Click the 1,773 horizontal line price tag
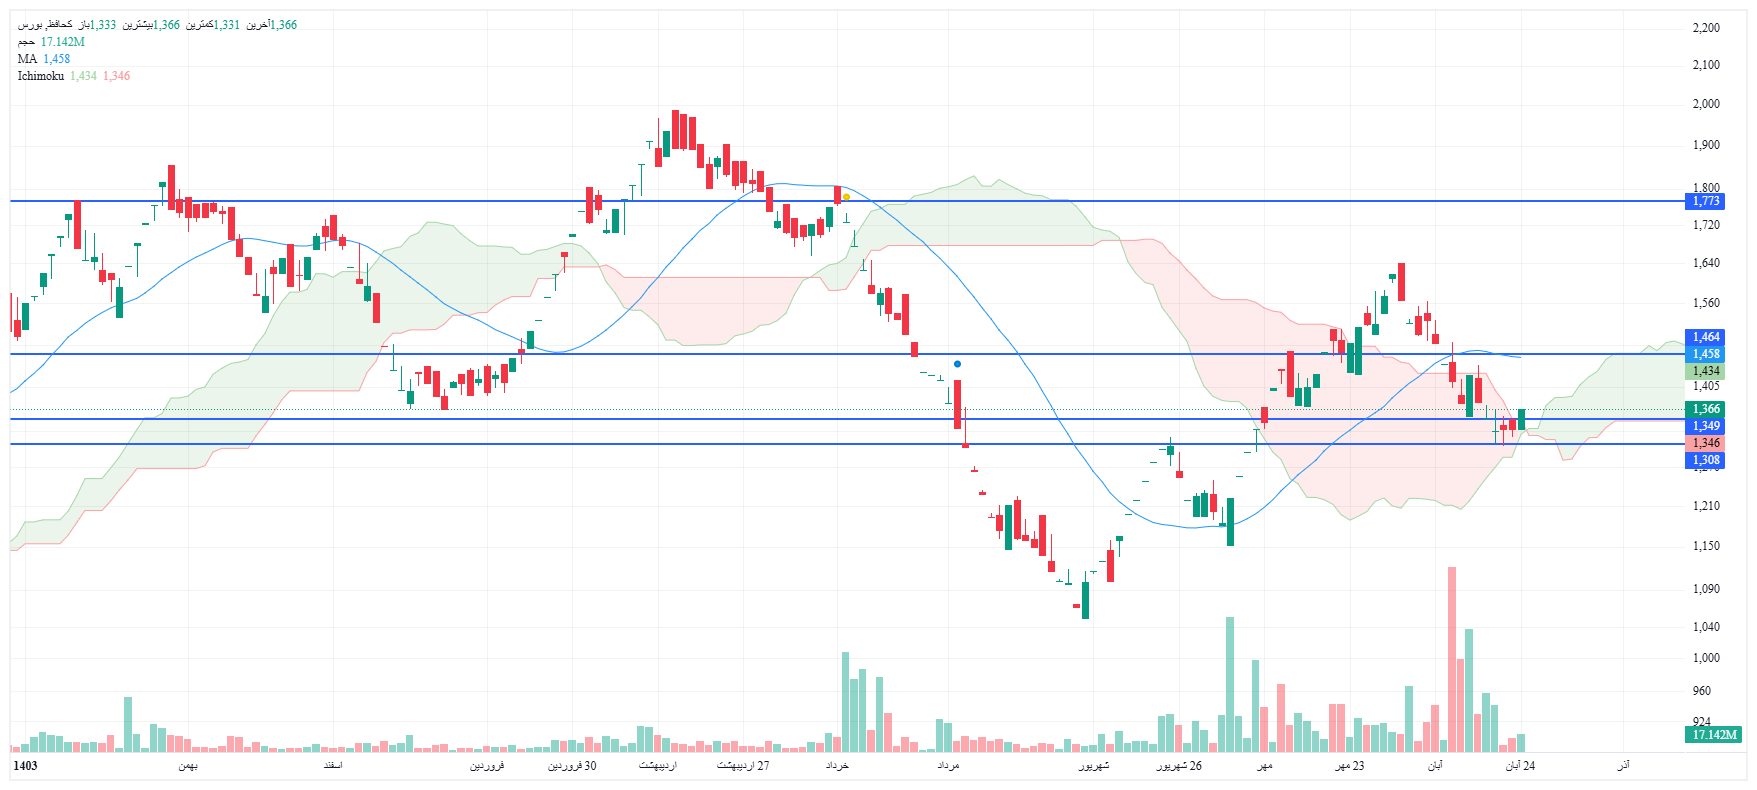Image resolution: width=1757 pixels, height=790 pixels. [x=1705, y=201]
